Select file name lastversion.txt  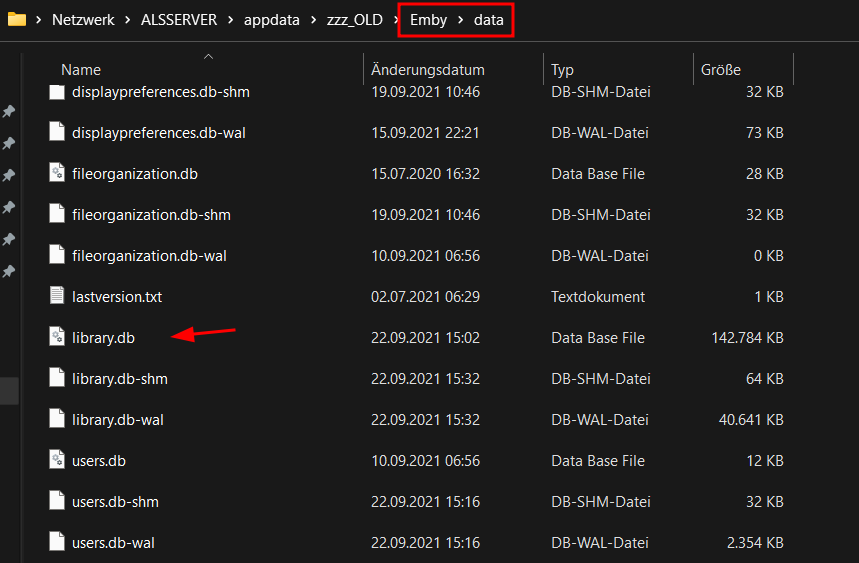click(117, 297)
